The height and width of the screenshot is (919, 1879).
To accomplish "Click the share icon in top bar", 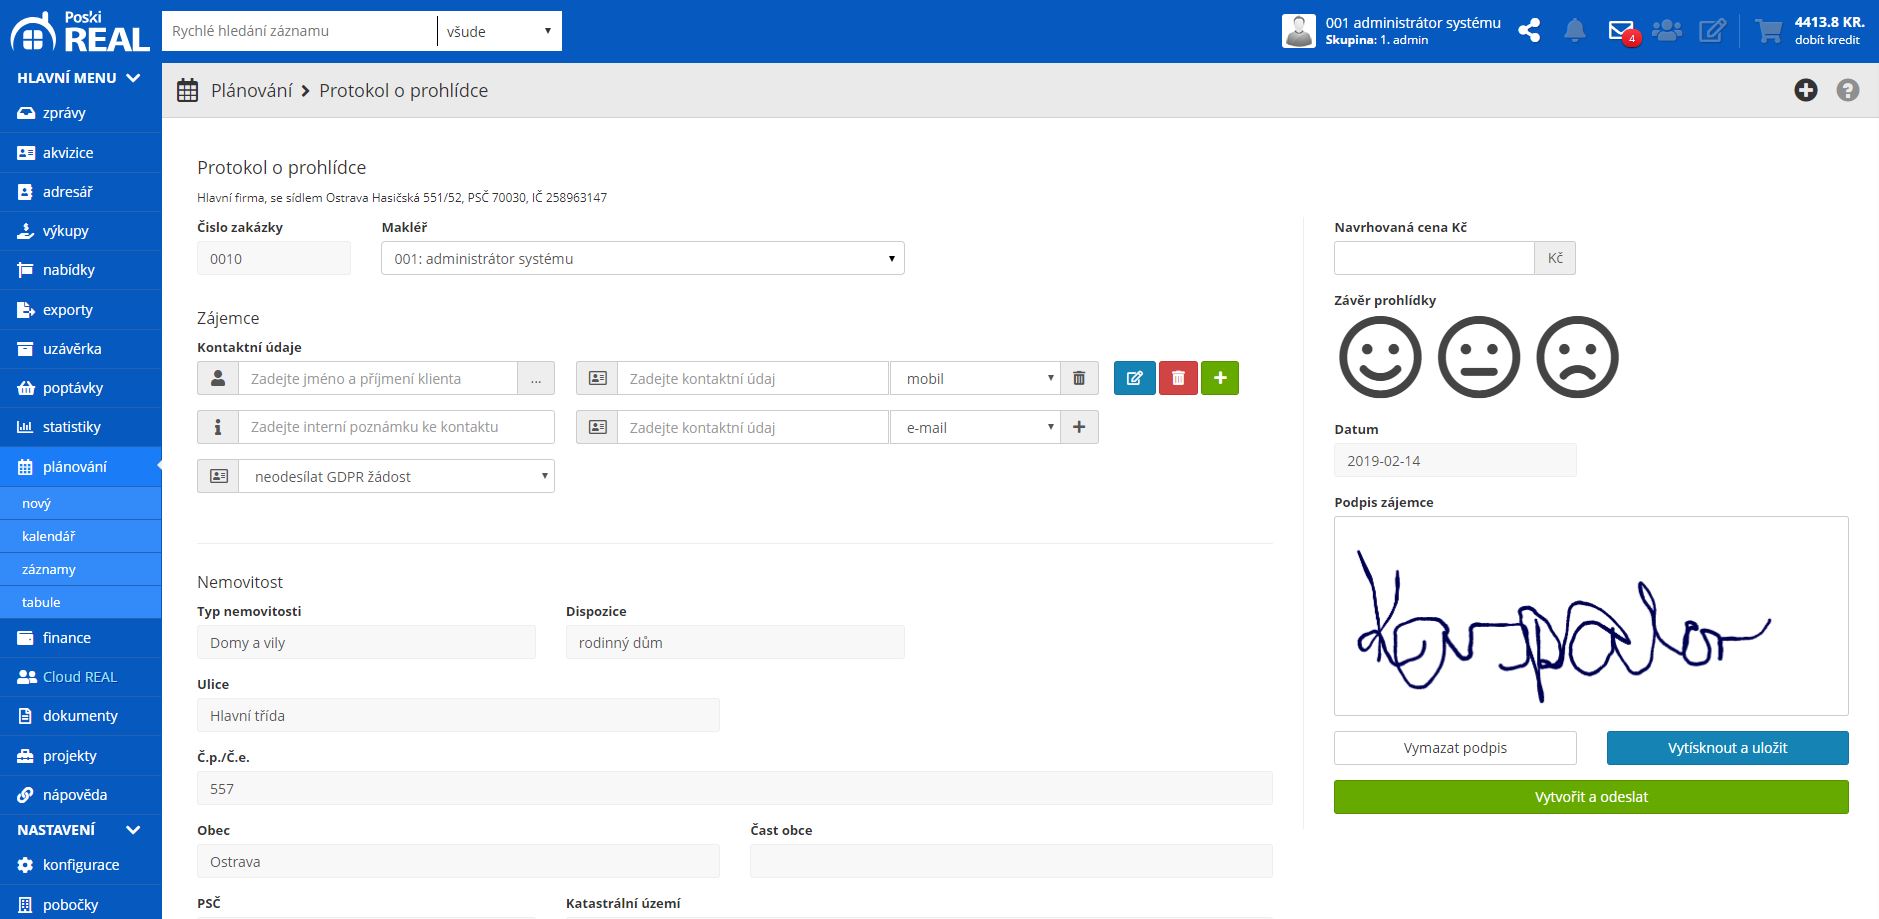I will click(1529, 31).
